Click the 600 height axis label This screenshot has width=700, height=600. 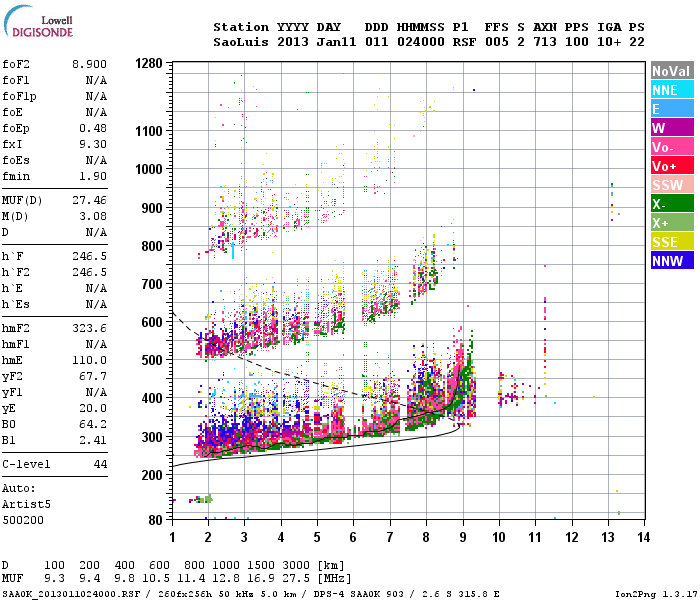pos(152,322)
